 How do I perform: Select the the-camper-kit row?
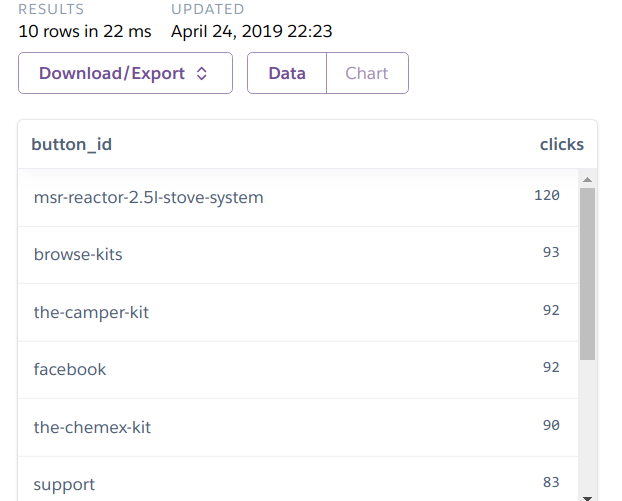[x=91, y=312]
